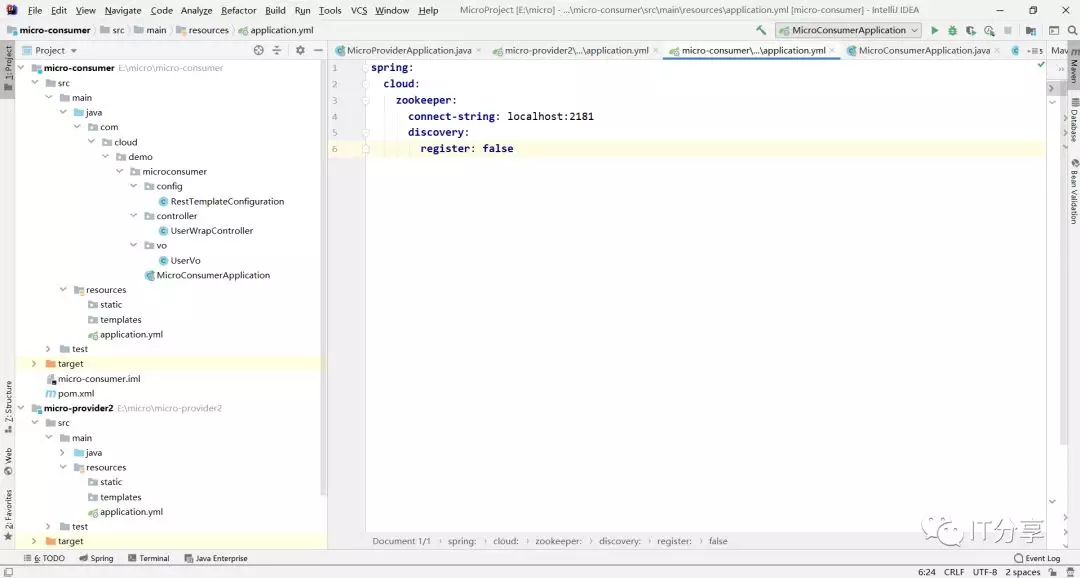Screen dimensions: 1080x578
Task: Open the Database tool window
Action: coord(1073,119)
